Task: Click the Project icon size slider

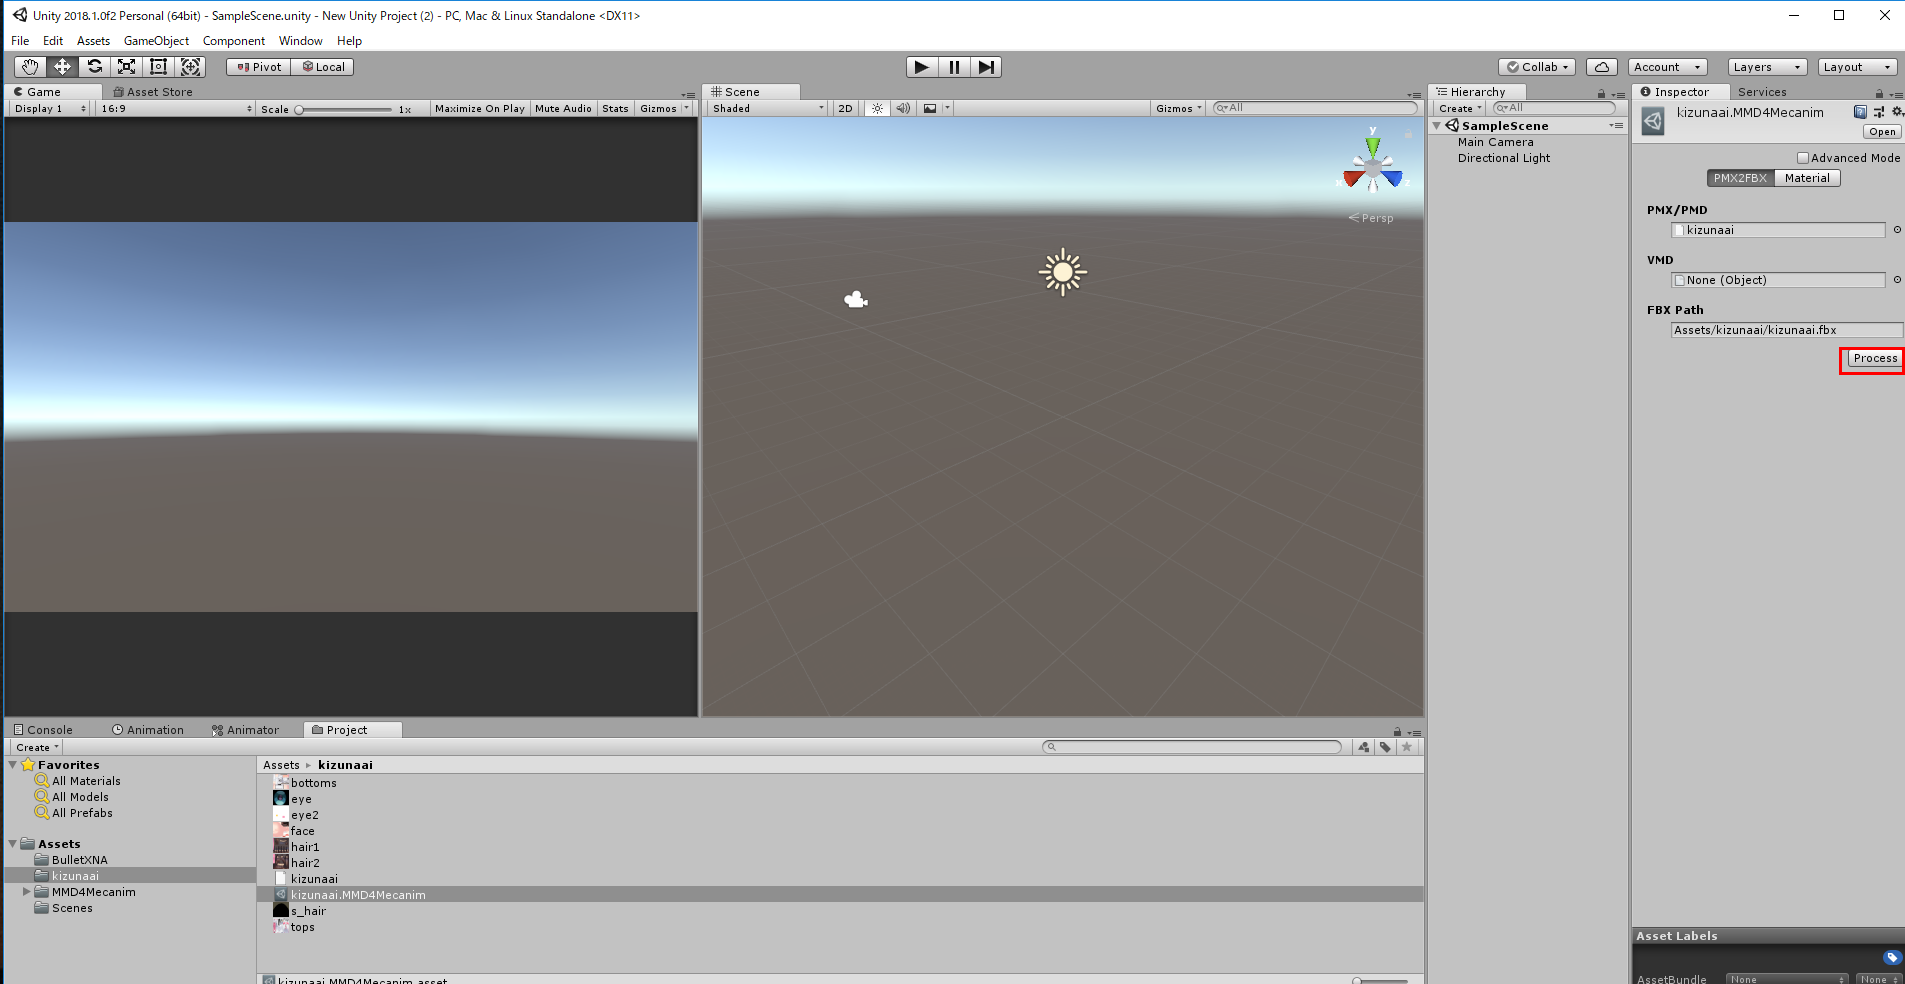Action: point(1380,981)
